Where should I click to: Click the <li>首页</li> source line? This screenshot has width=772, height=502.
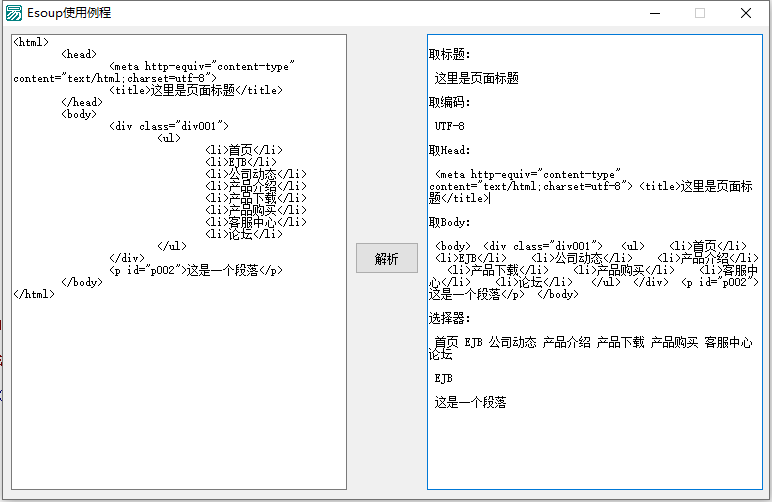(244, 150)
